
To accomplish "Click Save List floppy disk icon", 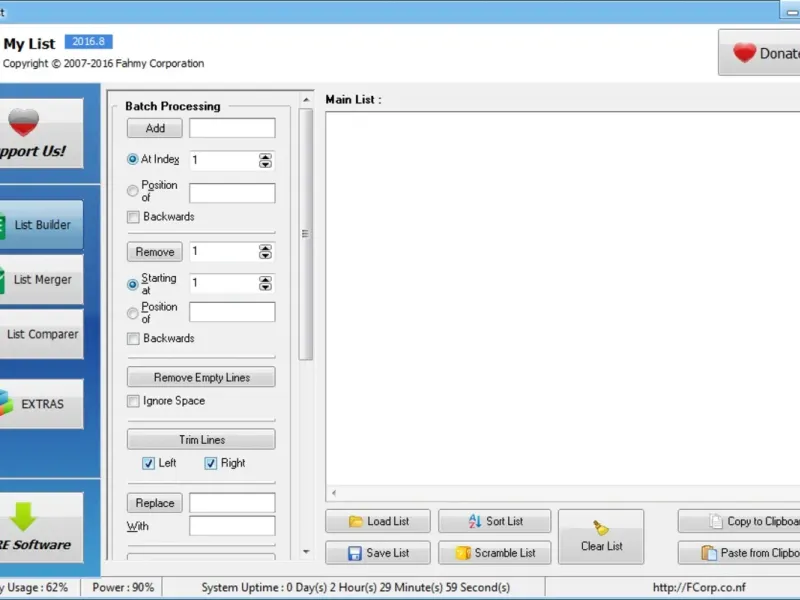I will click(x=355, y=553).
